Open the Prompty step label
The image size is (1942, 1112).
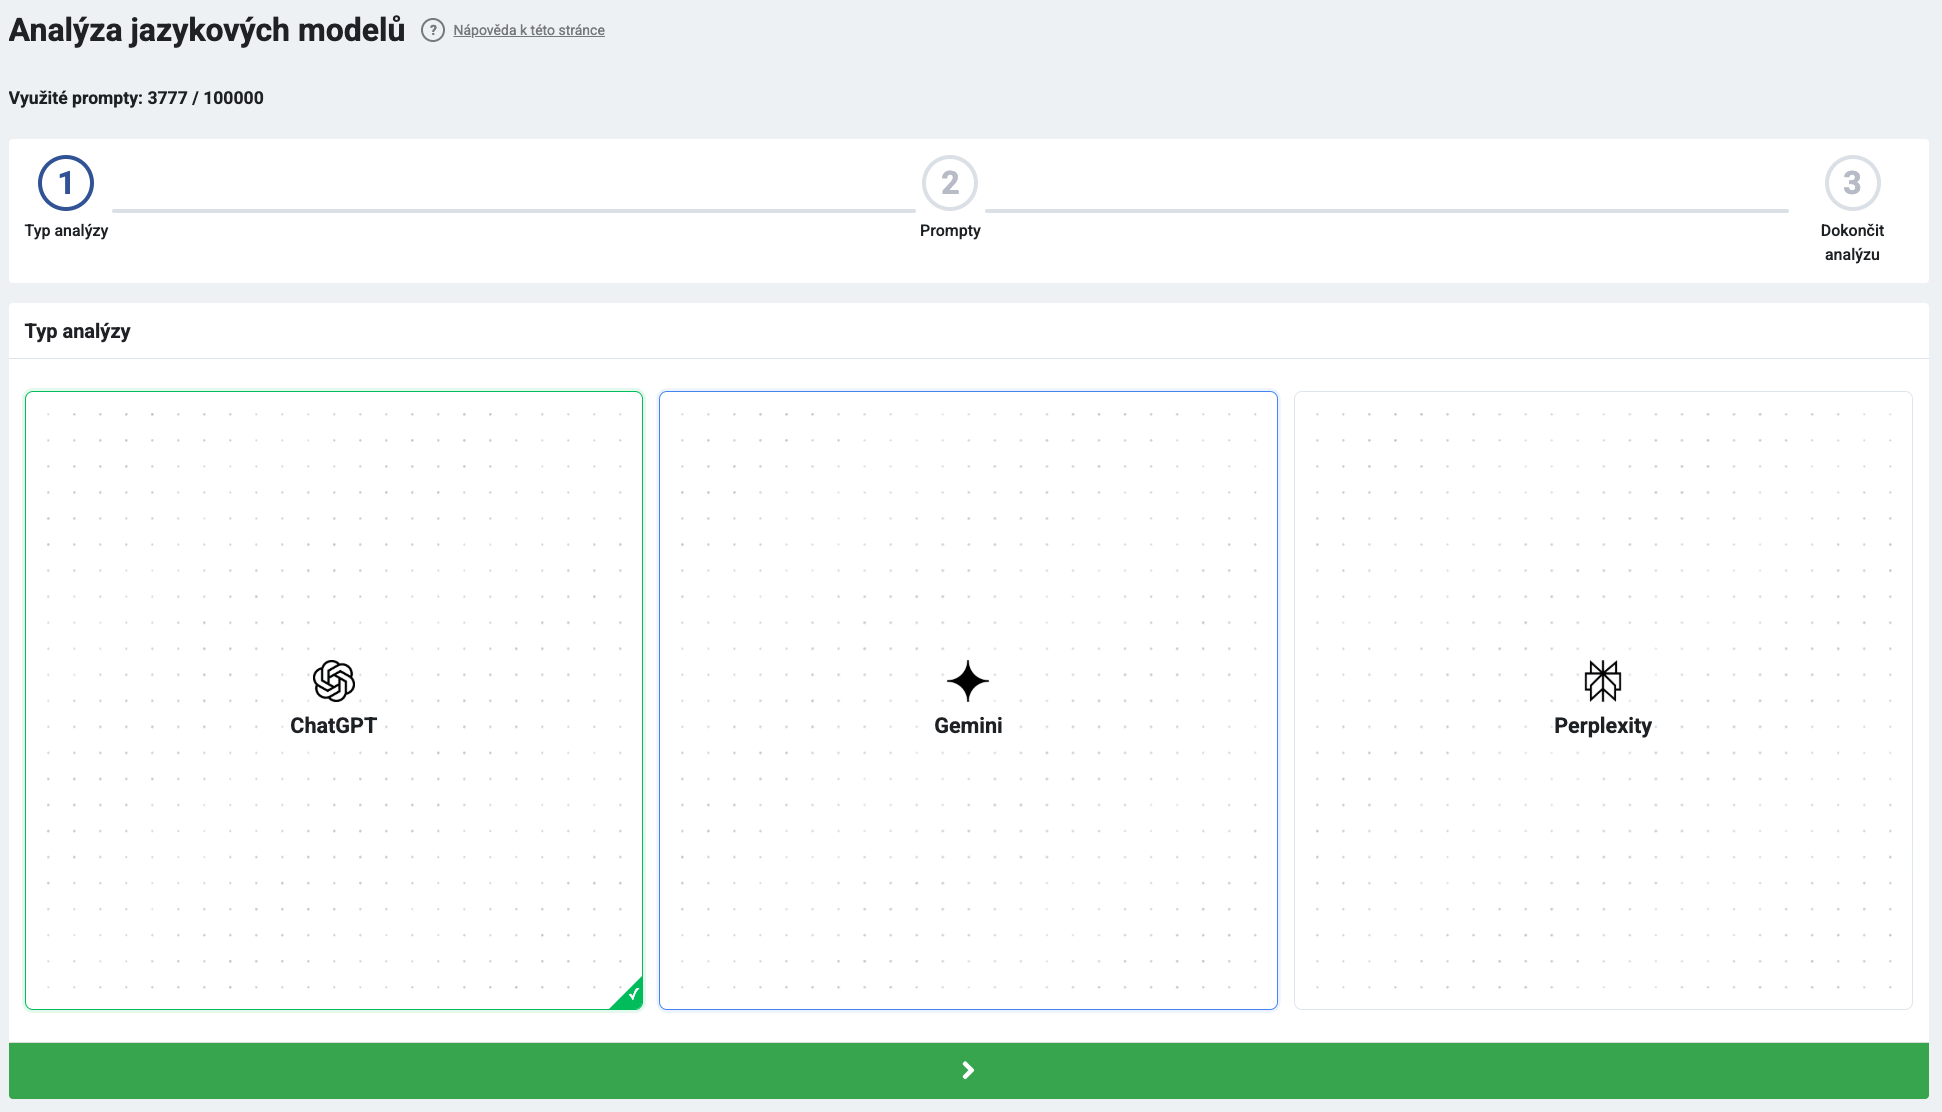[950, 230]
